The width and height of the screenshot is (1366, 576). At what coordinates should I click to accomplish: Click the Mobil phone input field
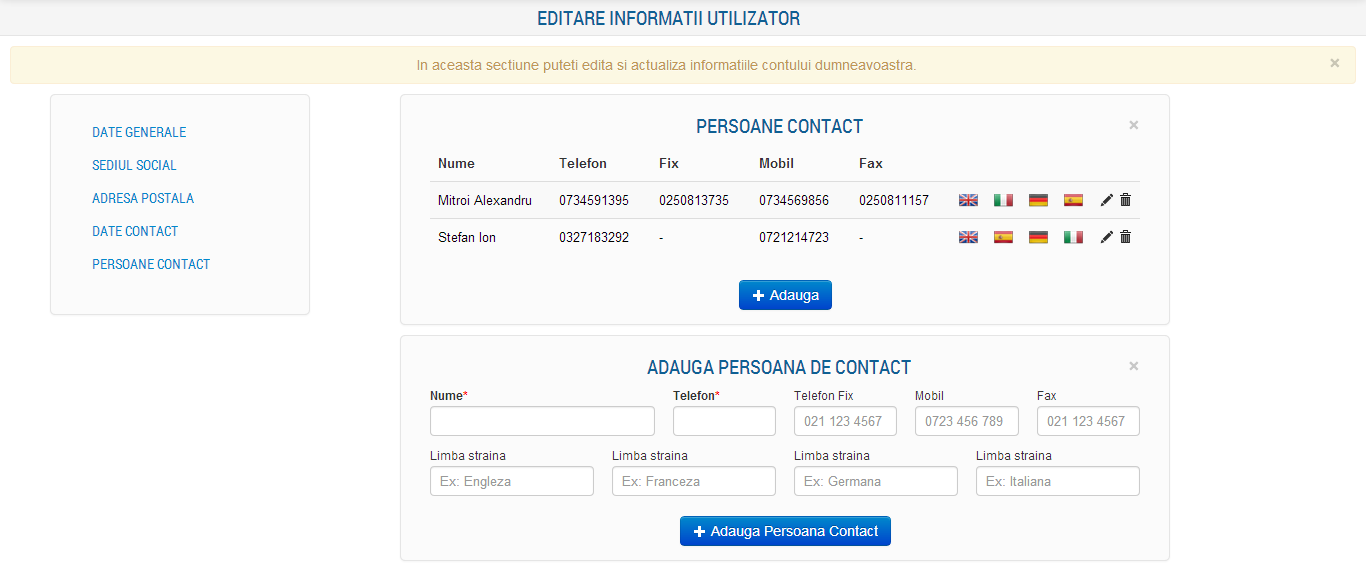point(966,421)
